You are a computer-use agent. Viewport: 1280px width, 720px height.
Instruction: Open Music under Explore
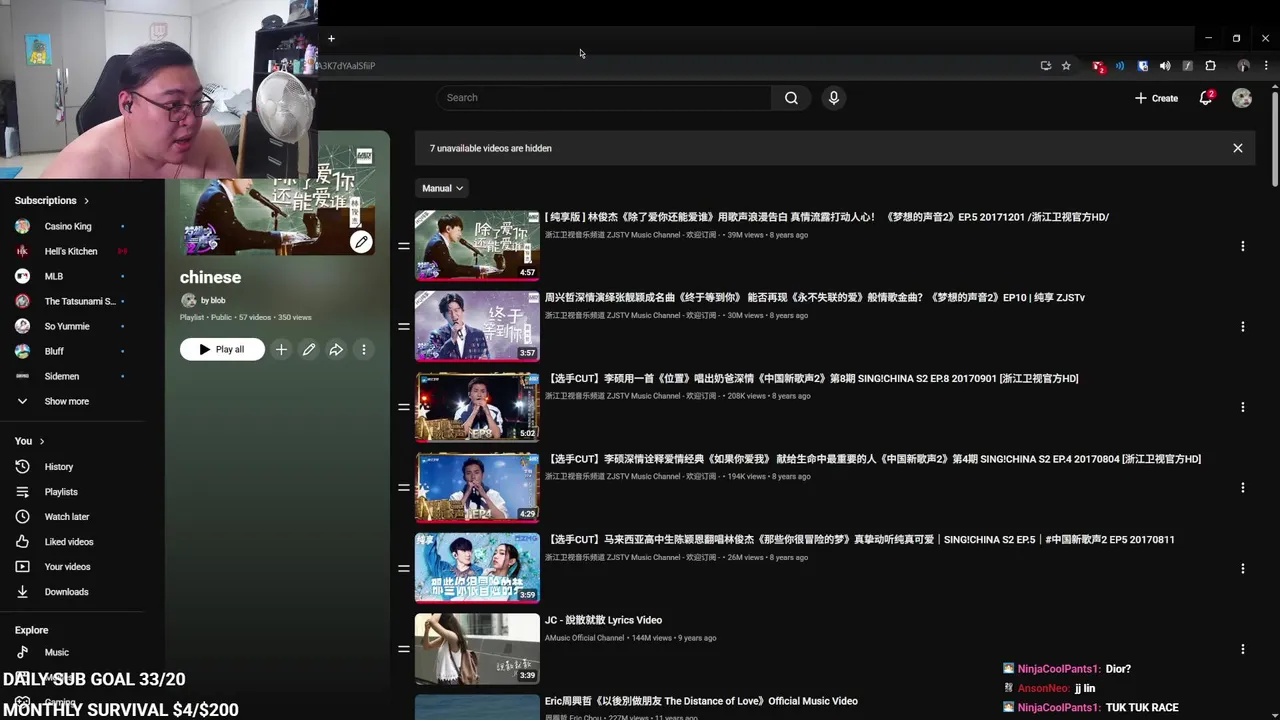56,652
